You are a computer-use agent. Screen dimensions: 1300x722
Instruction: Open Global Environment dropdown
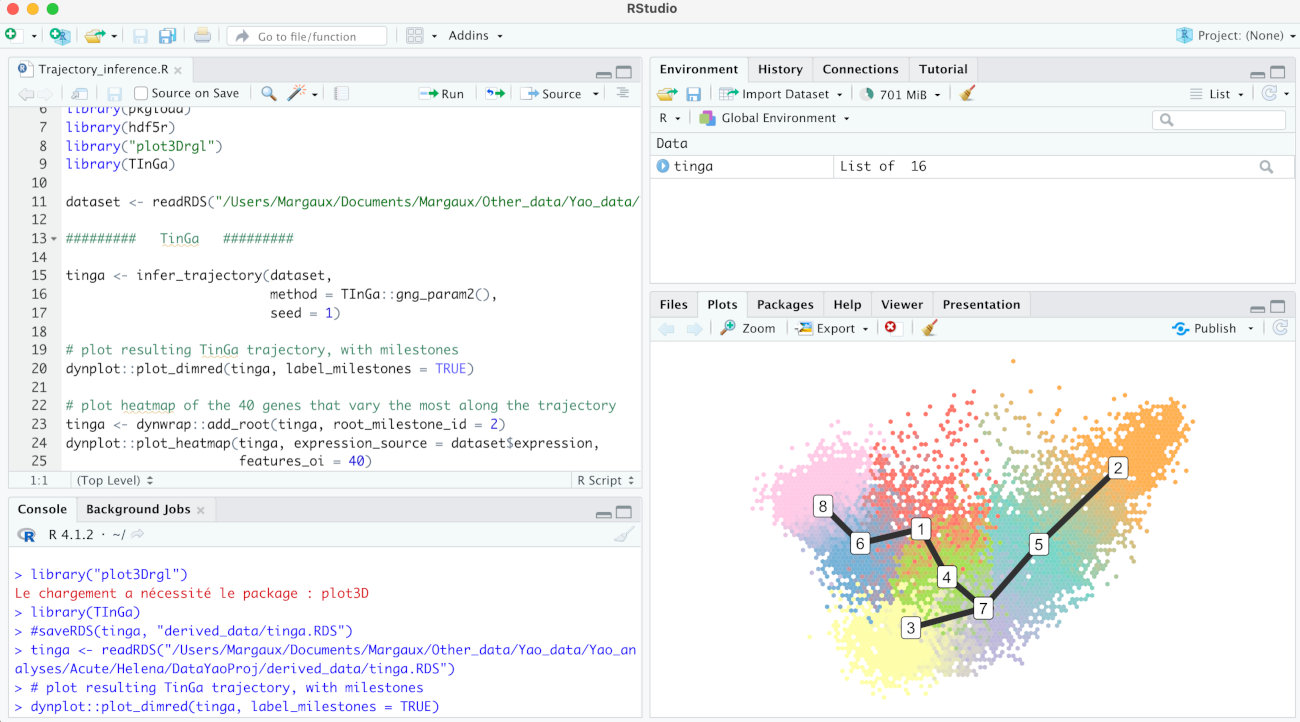[775, 118]
